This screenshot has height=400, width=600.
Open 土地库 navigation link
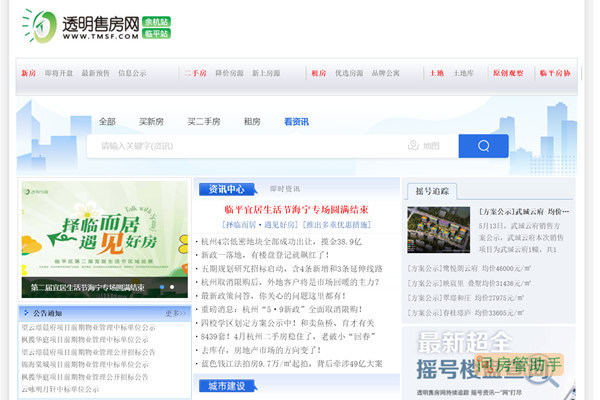(463, 73)
